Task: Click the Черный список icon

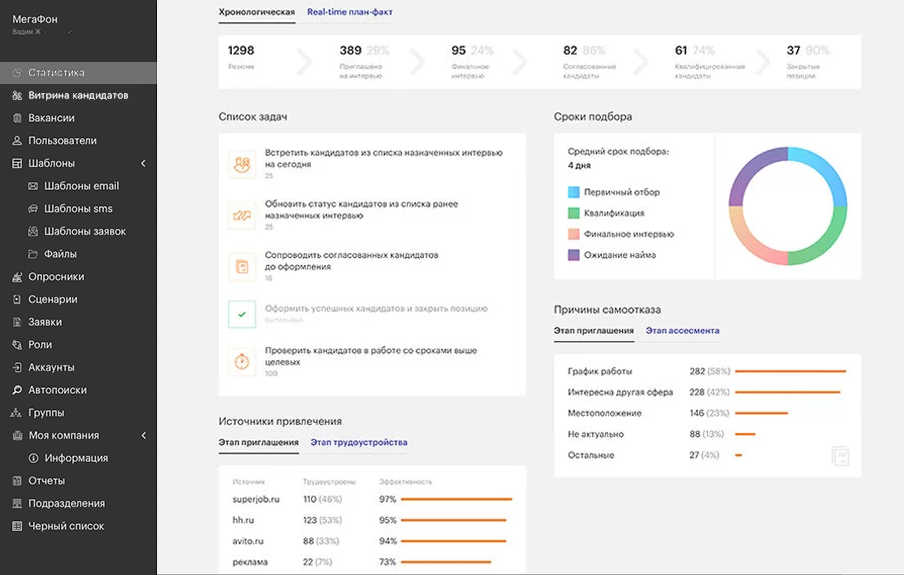Action: coord(17,526)
